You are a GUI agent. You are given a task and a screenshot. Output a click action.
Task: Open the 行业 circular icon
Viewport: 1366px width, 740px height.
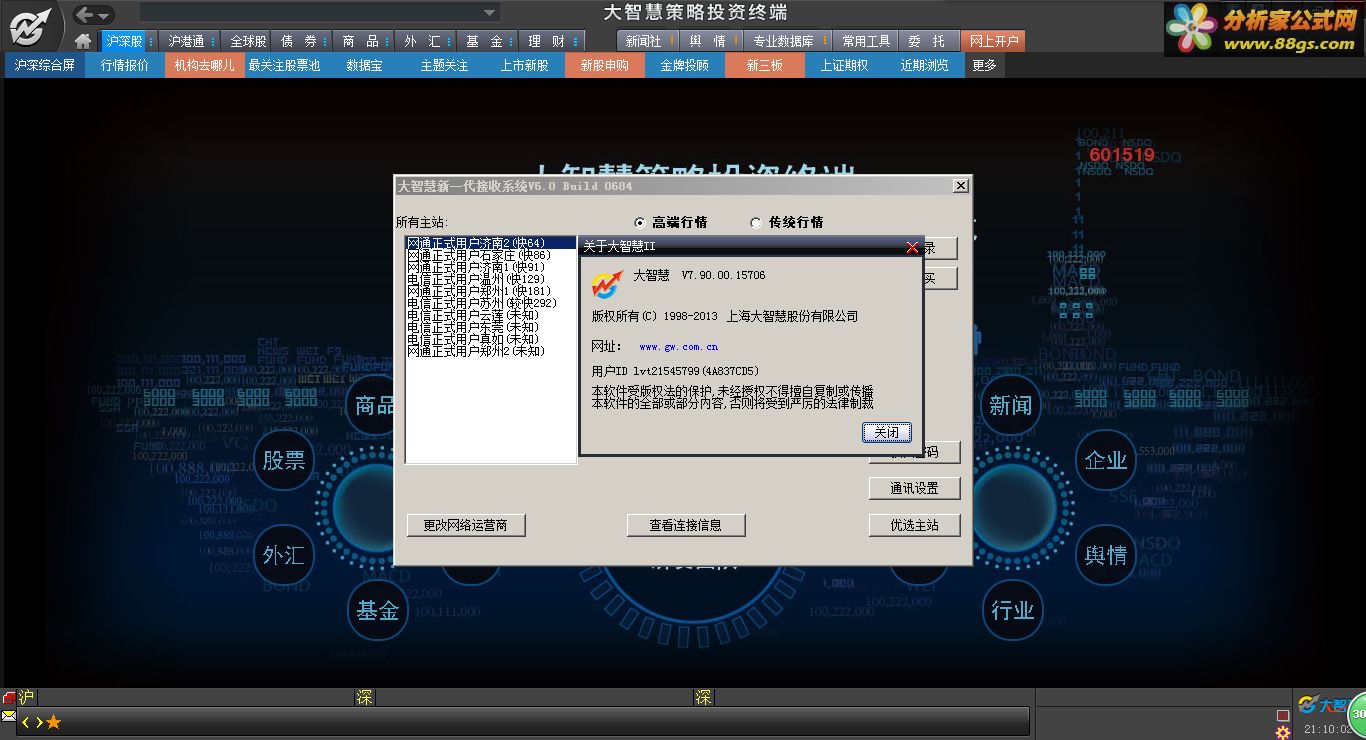click(1012, 609)
